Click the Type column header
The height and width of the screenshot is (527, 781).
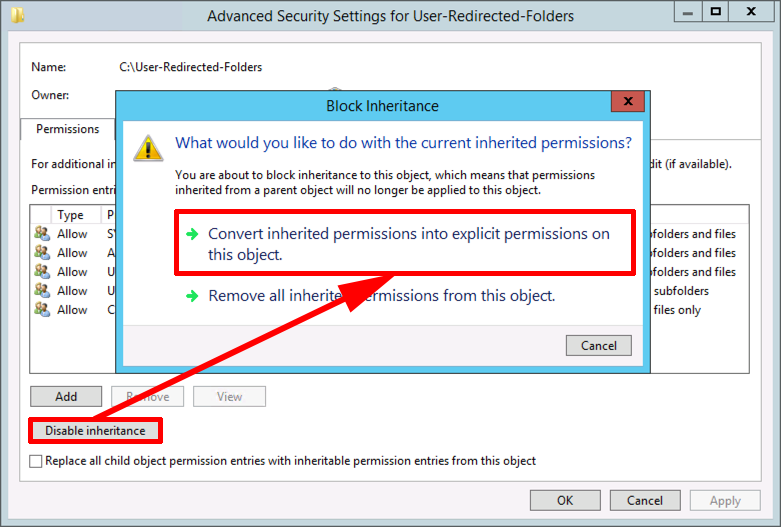click(70, 215)
